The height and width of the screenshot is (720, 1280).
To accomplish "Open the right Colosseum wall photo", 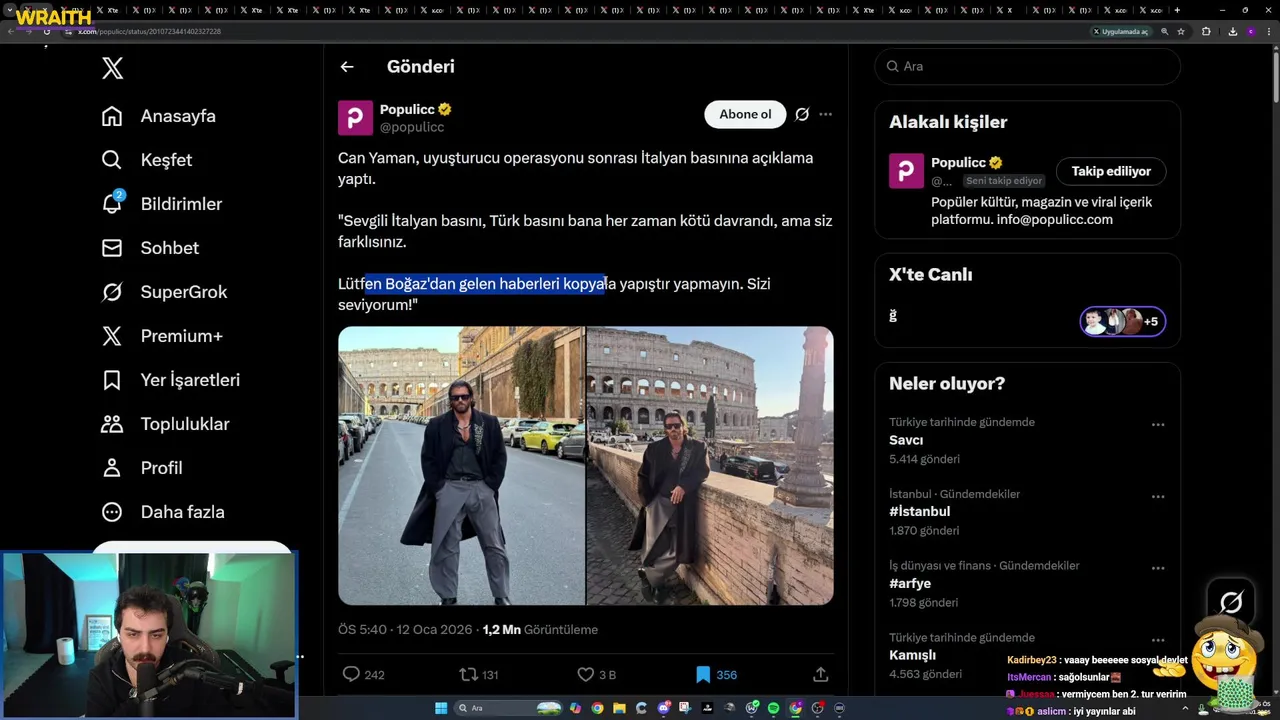I will click(x=710, y=466).
